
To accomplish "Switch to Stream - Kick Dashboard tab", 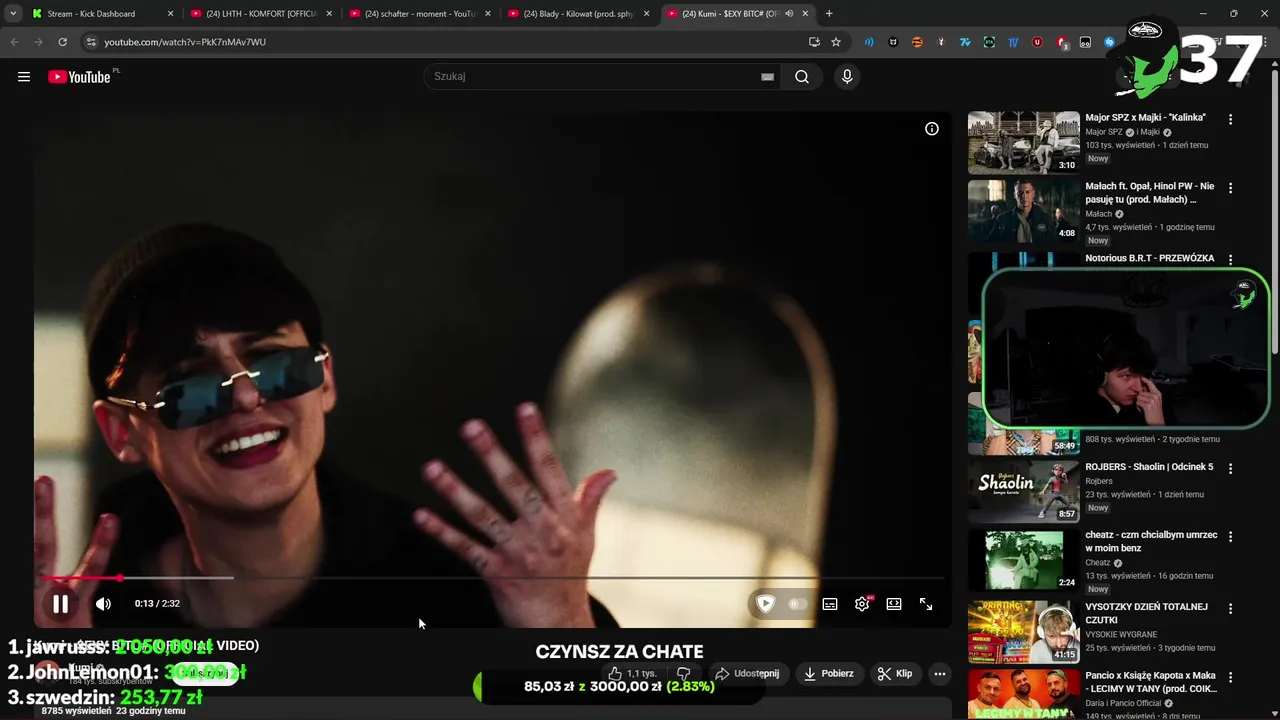I will click(102, 14).
